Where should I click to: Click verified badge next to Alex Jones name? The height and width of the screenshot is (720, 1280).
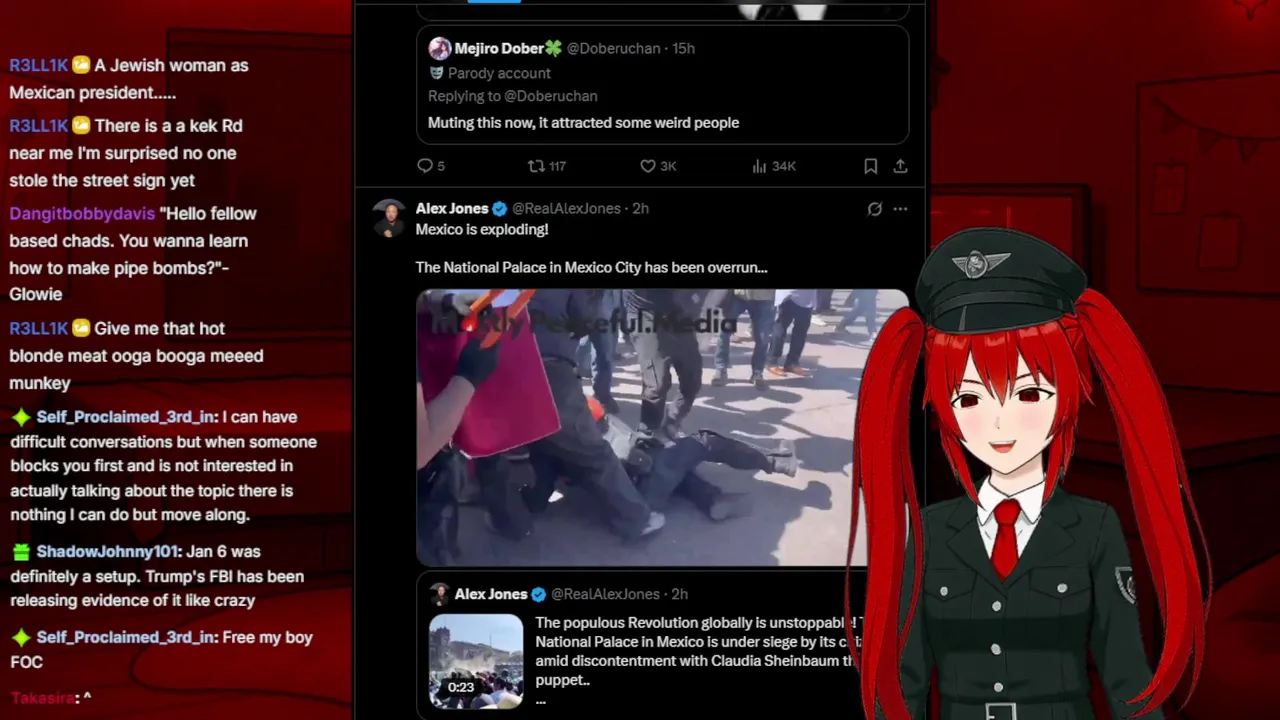coord(500,209)
